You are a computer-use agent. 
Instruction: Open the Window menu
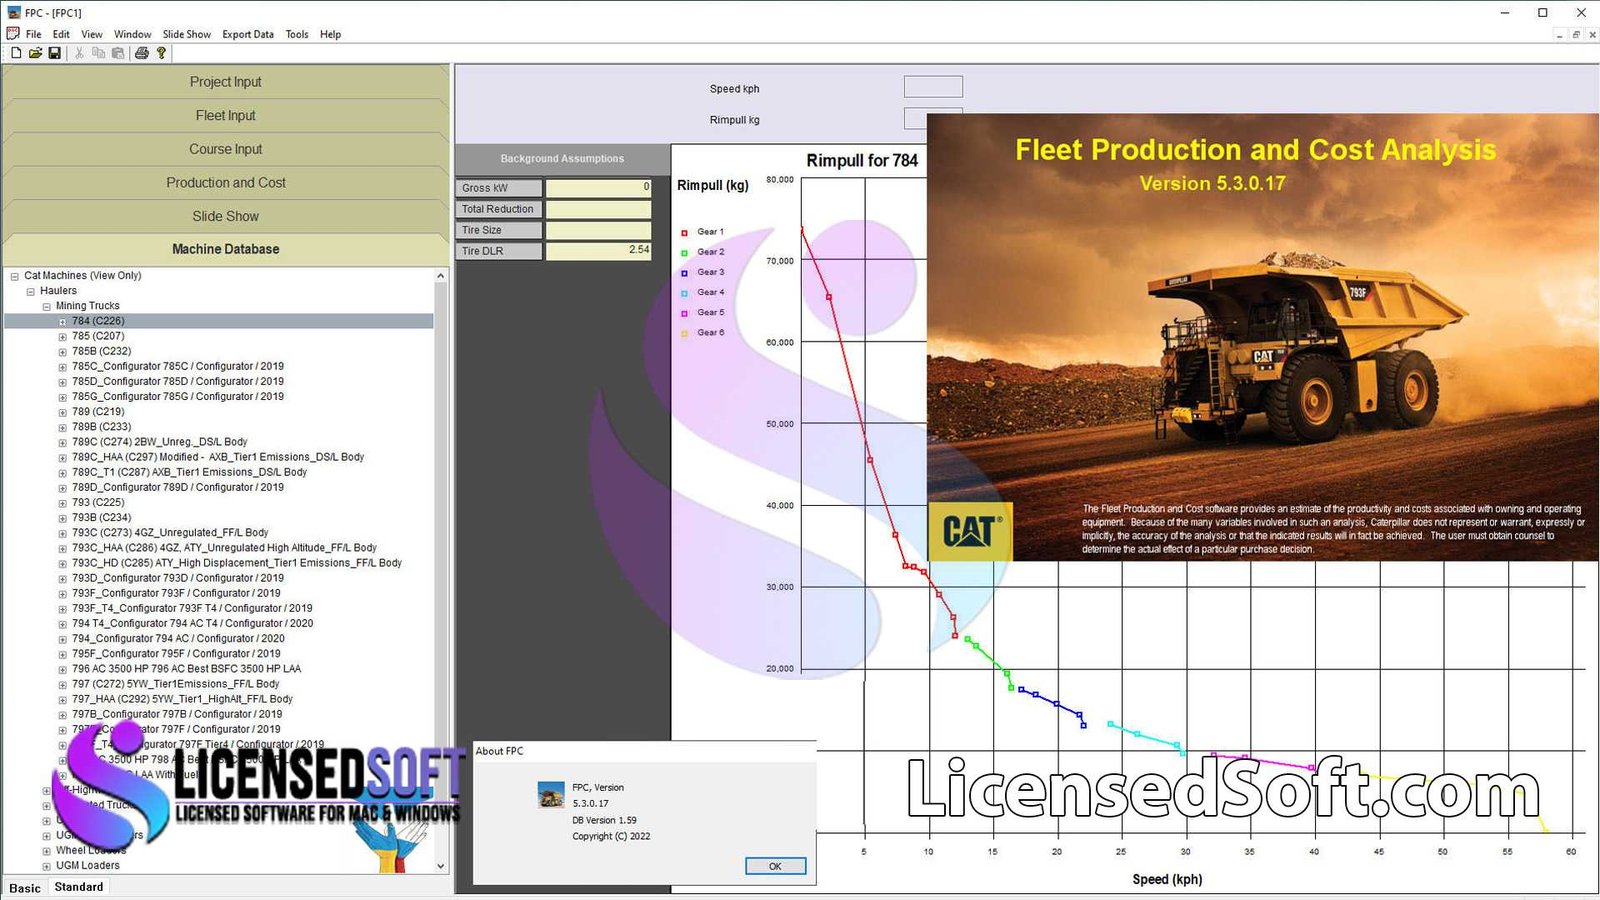[x=133, y=34]
